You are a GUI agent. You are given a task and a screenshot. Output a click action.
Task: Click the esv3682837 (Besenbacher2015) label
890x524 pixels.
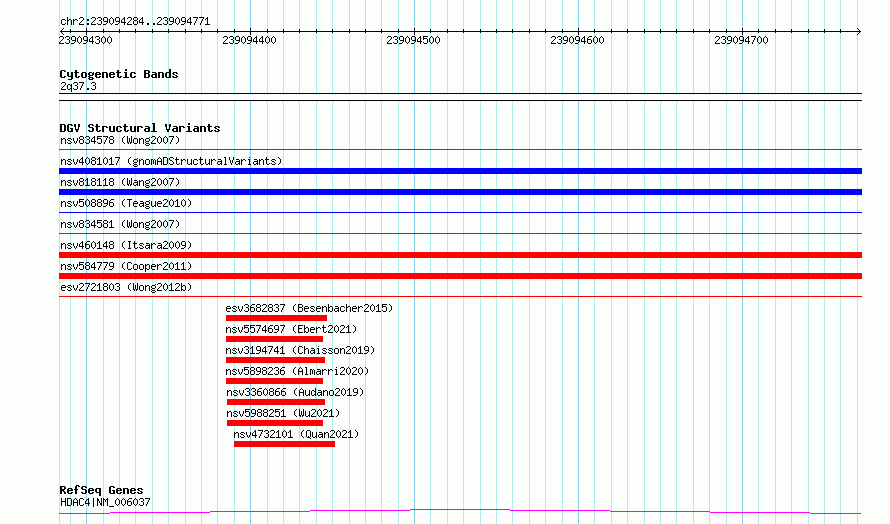tap(309, 308)
